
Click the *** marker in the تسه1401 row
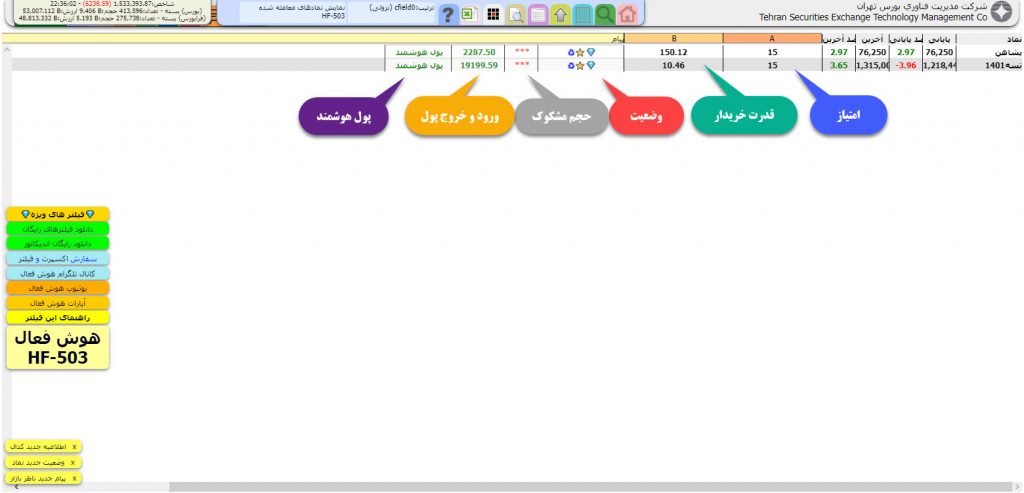[522, 65]
